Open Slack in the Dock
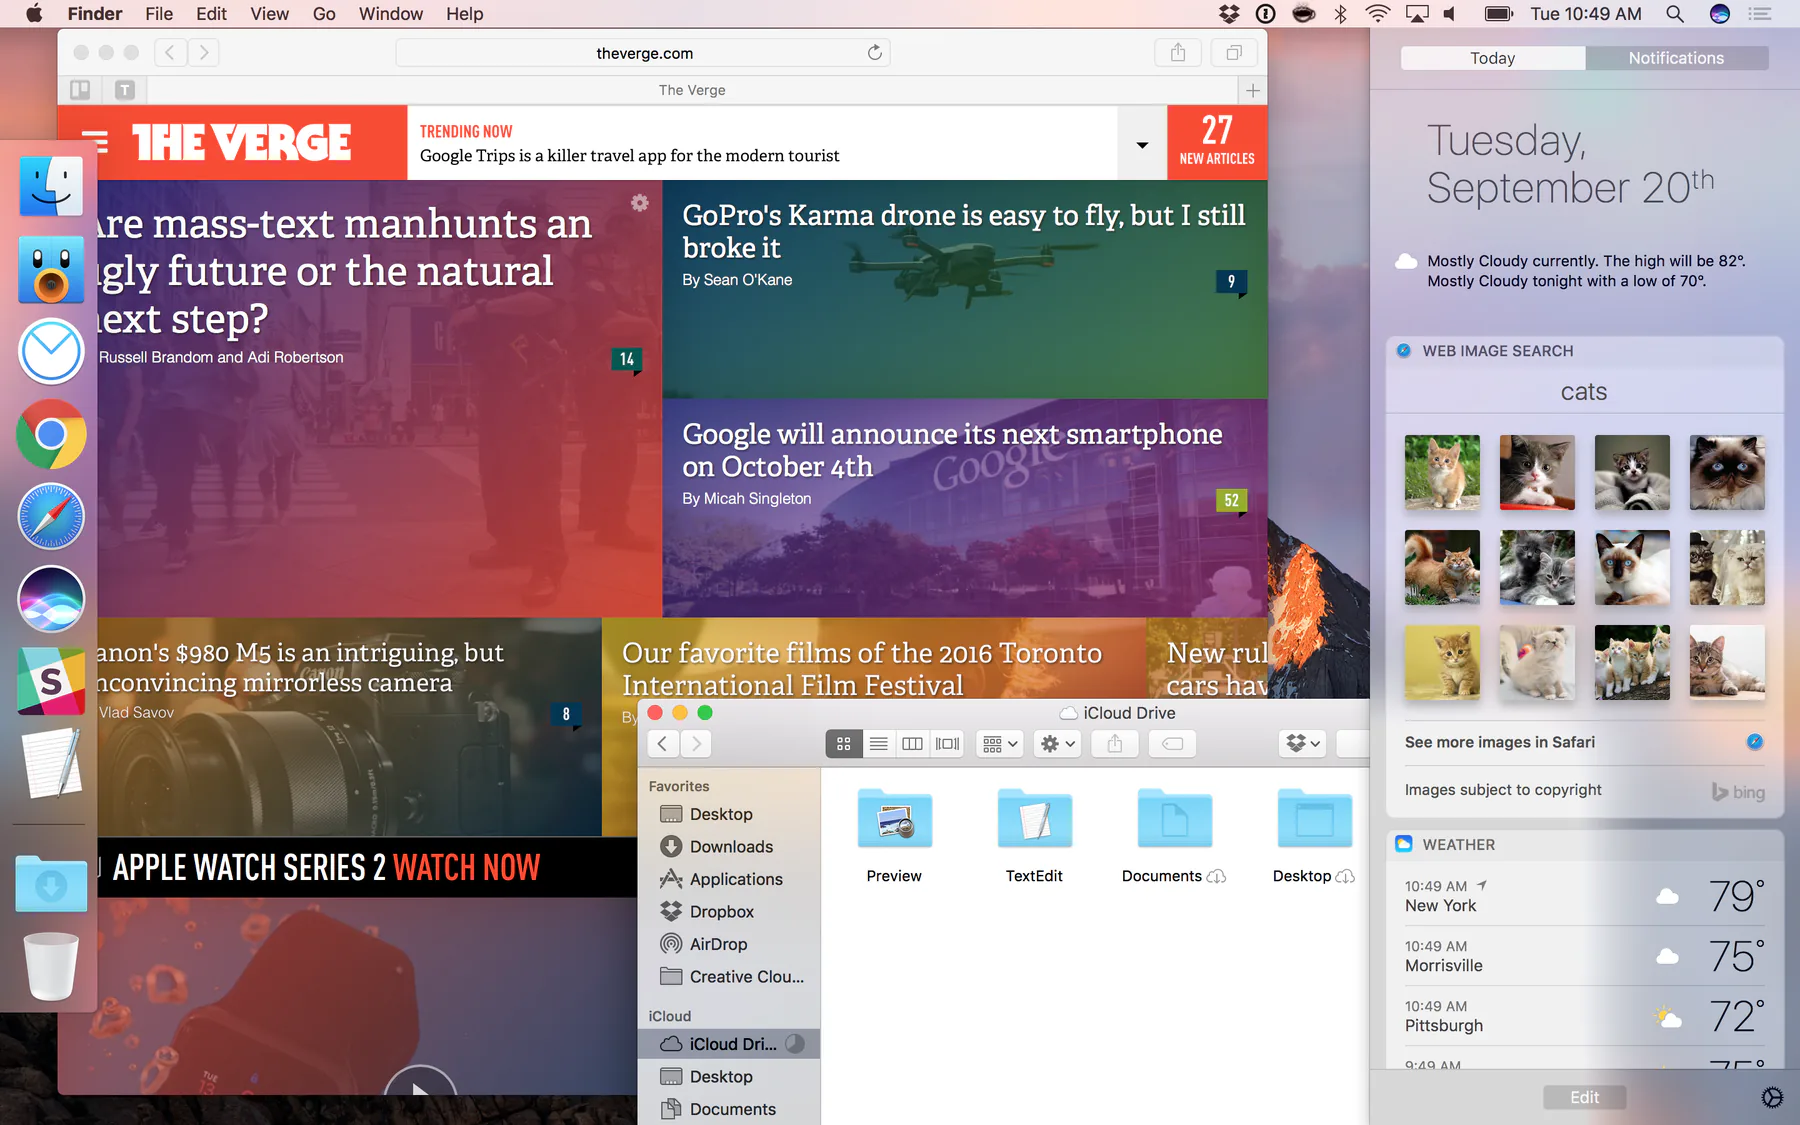The image size is (1800, 1125). tap(51, 681)
